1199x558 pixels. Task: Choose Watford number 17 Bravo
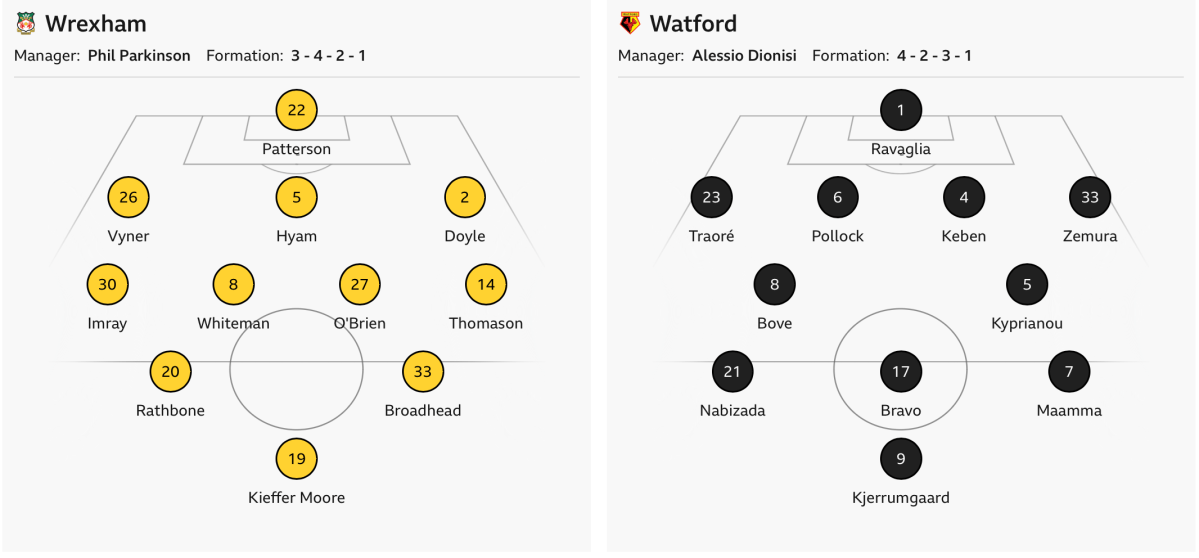[x=901, y=371]
